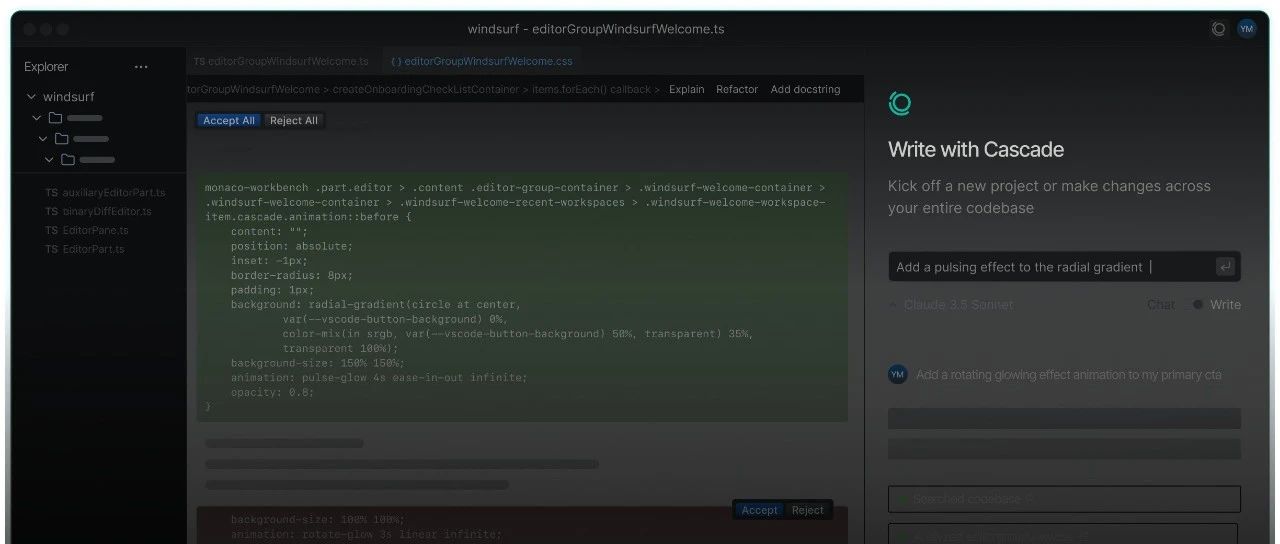Screen dimensions: 1280x544
Task: Click the 'position: absolute;' code line
Action: (292, 246)
